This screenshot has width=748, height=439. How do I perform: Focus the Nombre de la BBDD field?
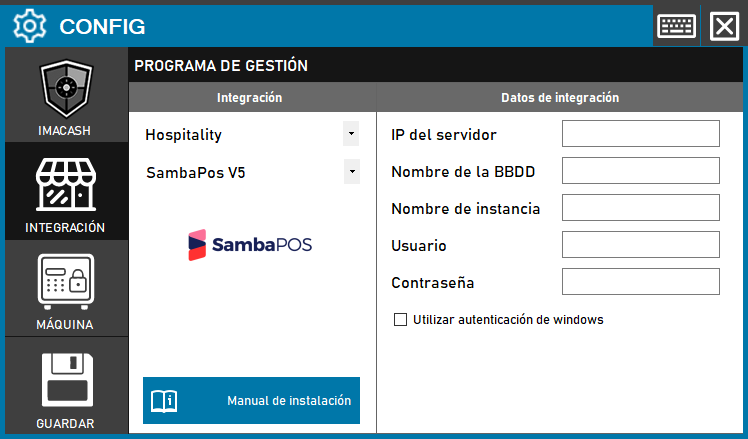[641, 171]
